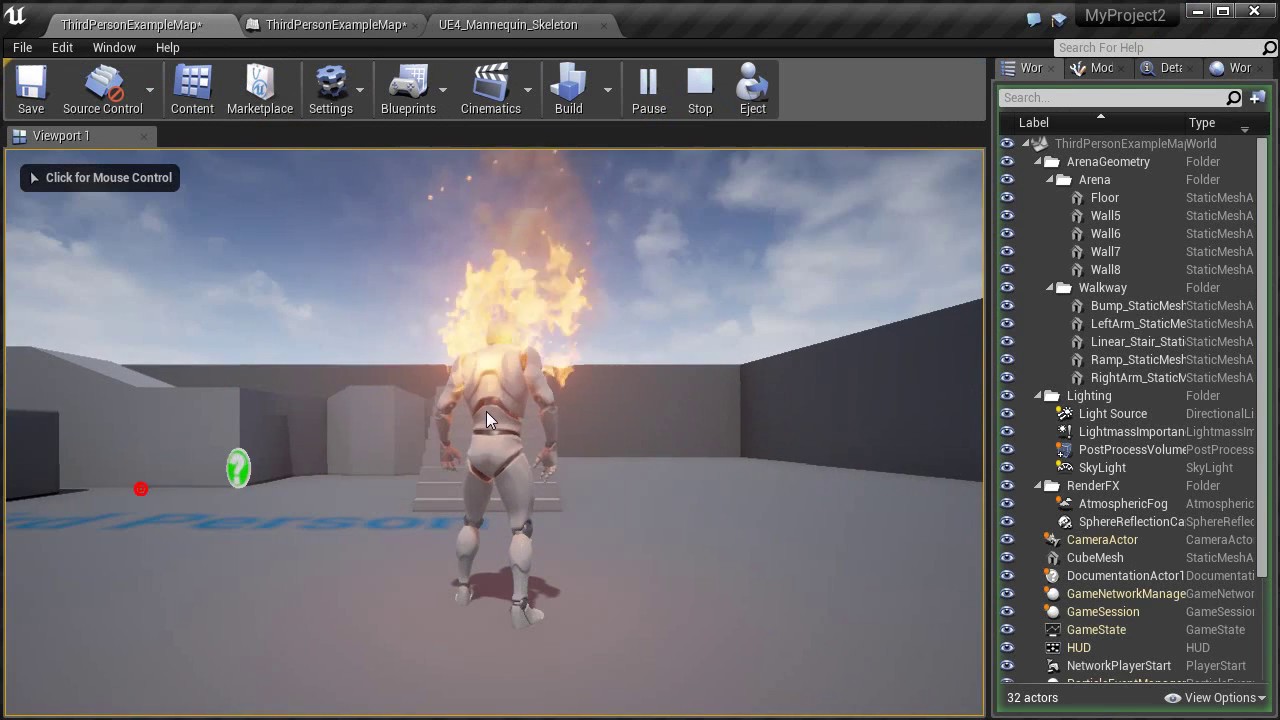The height and width of the screenshot is (720, 1280).
Task: Click the Search For Help magnifier icon
Action: click(1269, 47)
